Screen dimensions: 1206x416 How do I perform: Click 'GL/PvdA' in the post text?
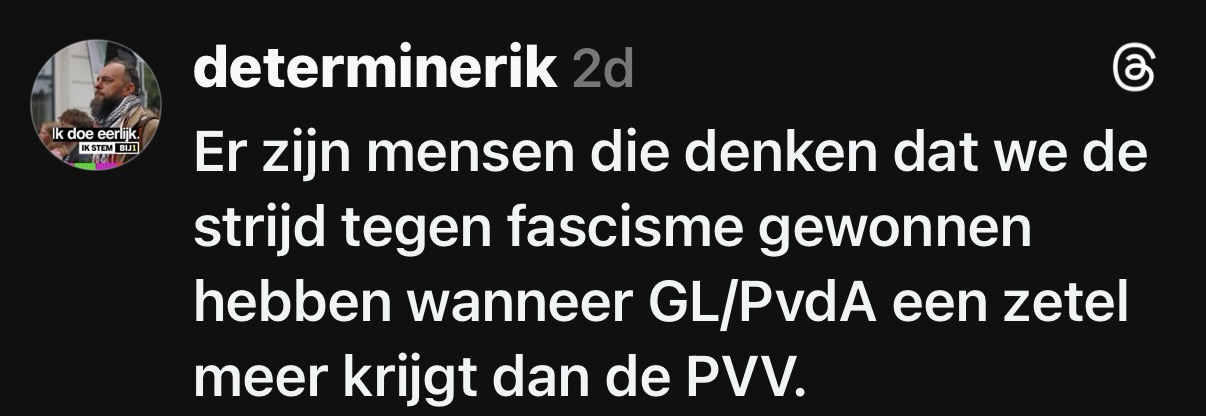(750, 305)
